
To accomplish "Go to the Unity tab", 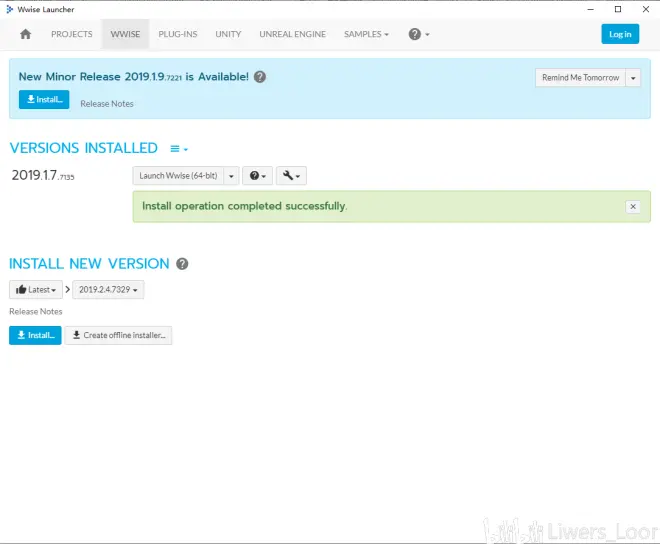I will [x=228, y=34].
